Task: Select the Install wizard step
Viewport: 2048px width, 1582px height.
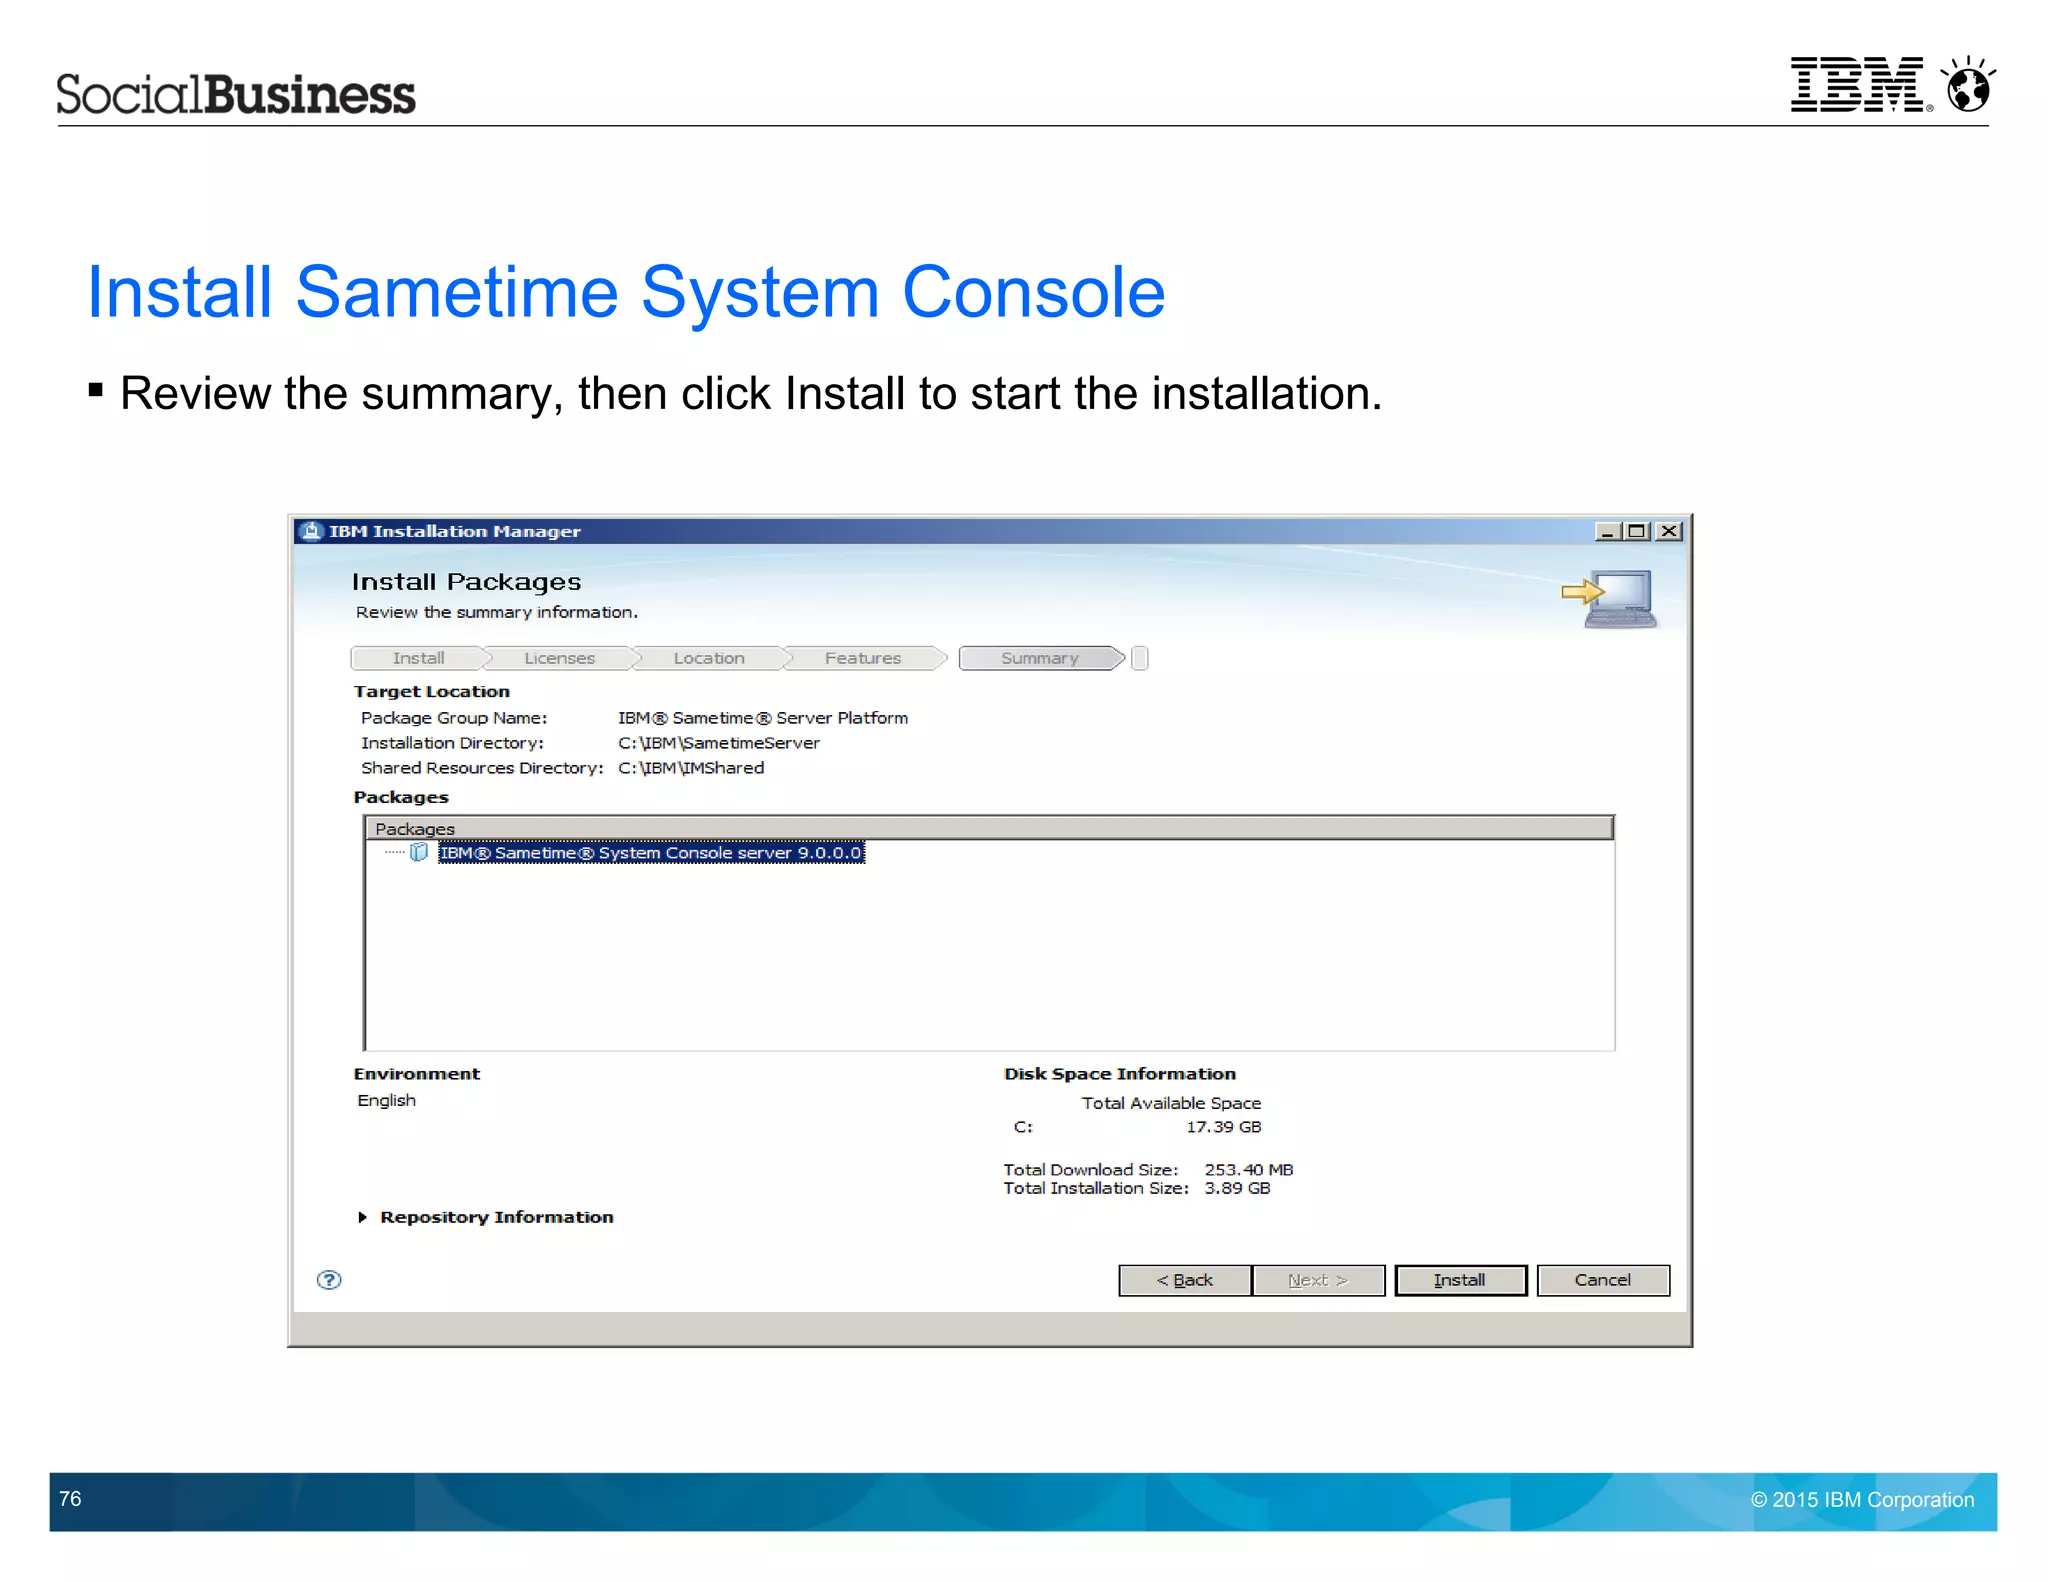Action: point(418,658)
